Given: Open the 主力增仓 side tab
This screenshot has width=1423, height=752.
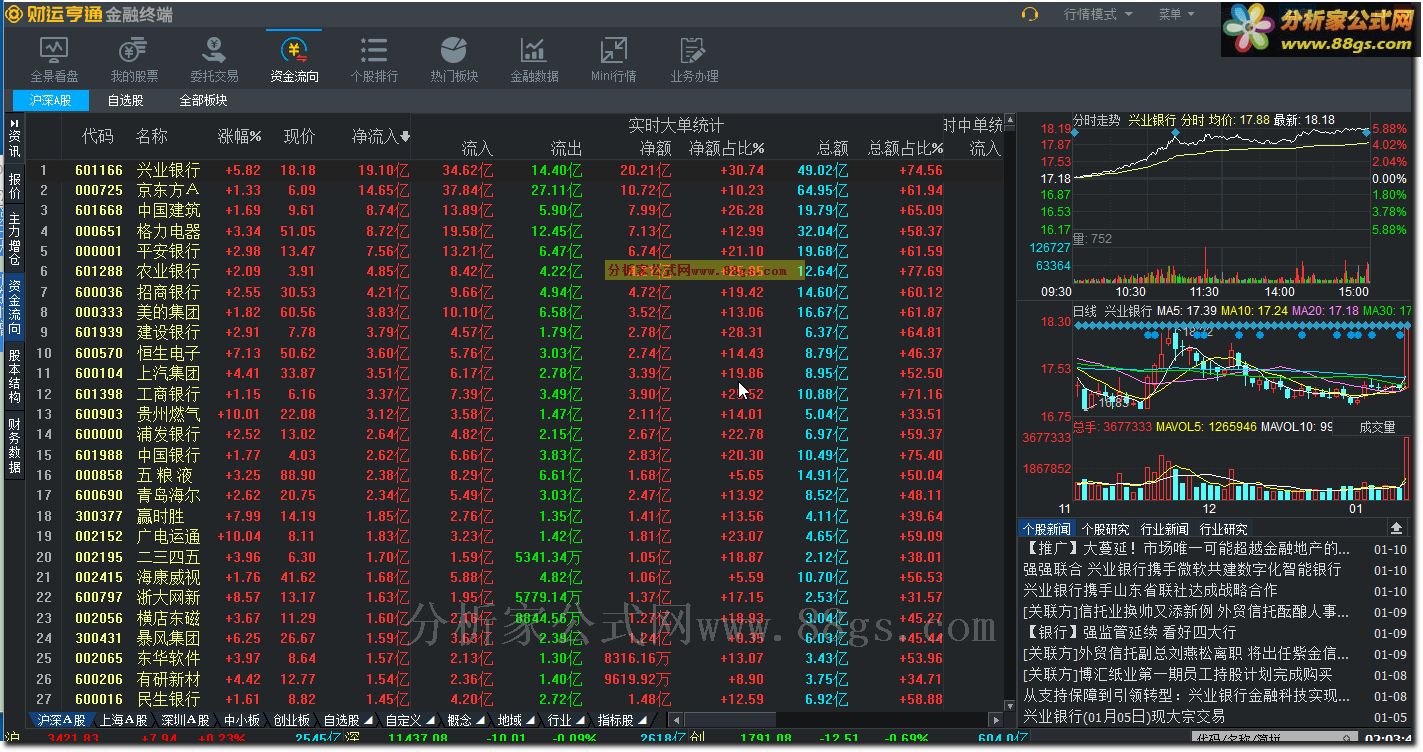Looking at the screenshot, I should coord(14,240).
